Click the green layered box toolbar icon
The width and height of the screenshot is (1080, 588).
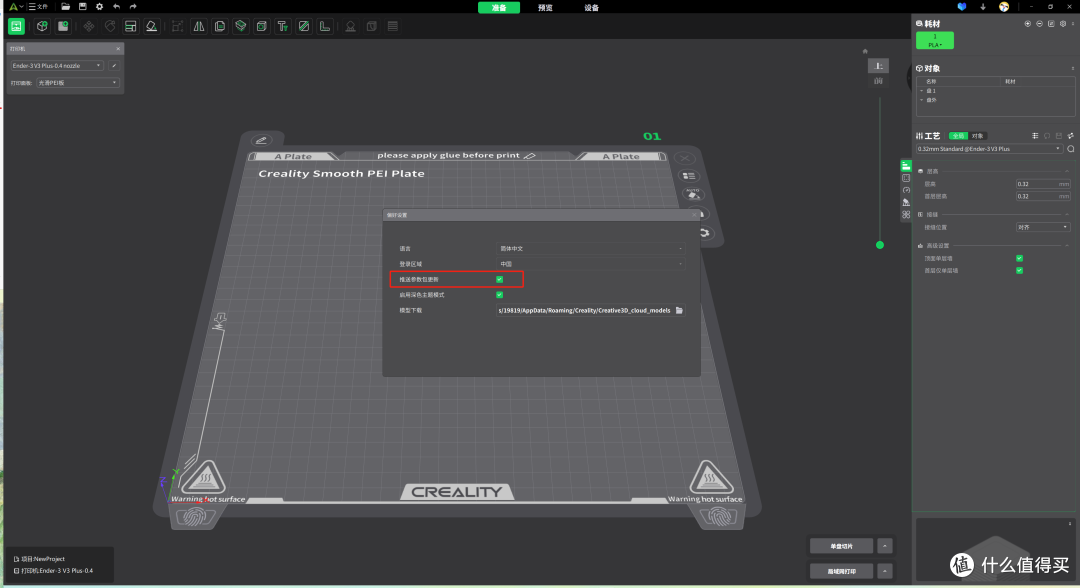coord(240,26)
